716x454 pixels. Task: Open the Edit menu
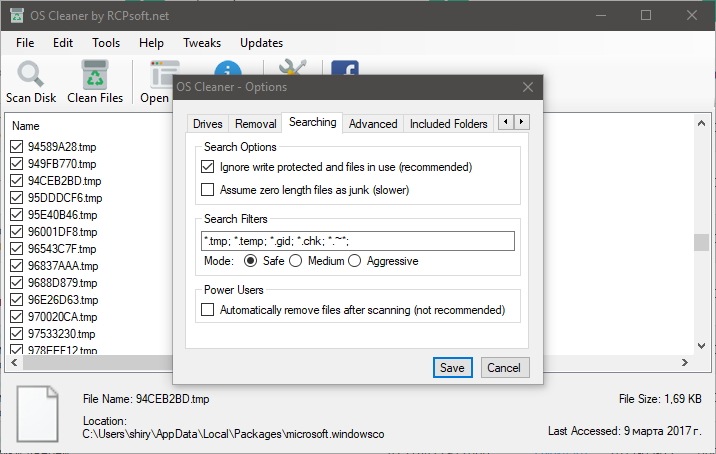(x=63, y=43)
